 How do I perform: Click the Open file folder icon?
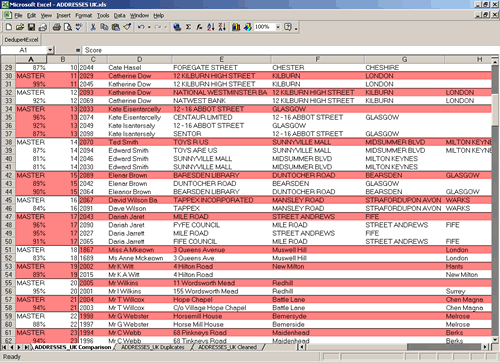pyautogui.click(x=20, y=27)
